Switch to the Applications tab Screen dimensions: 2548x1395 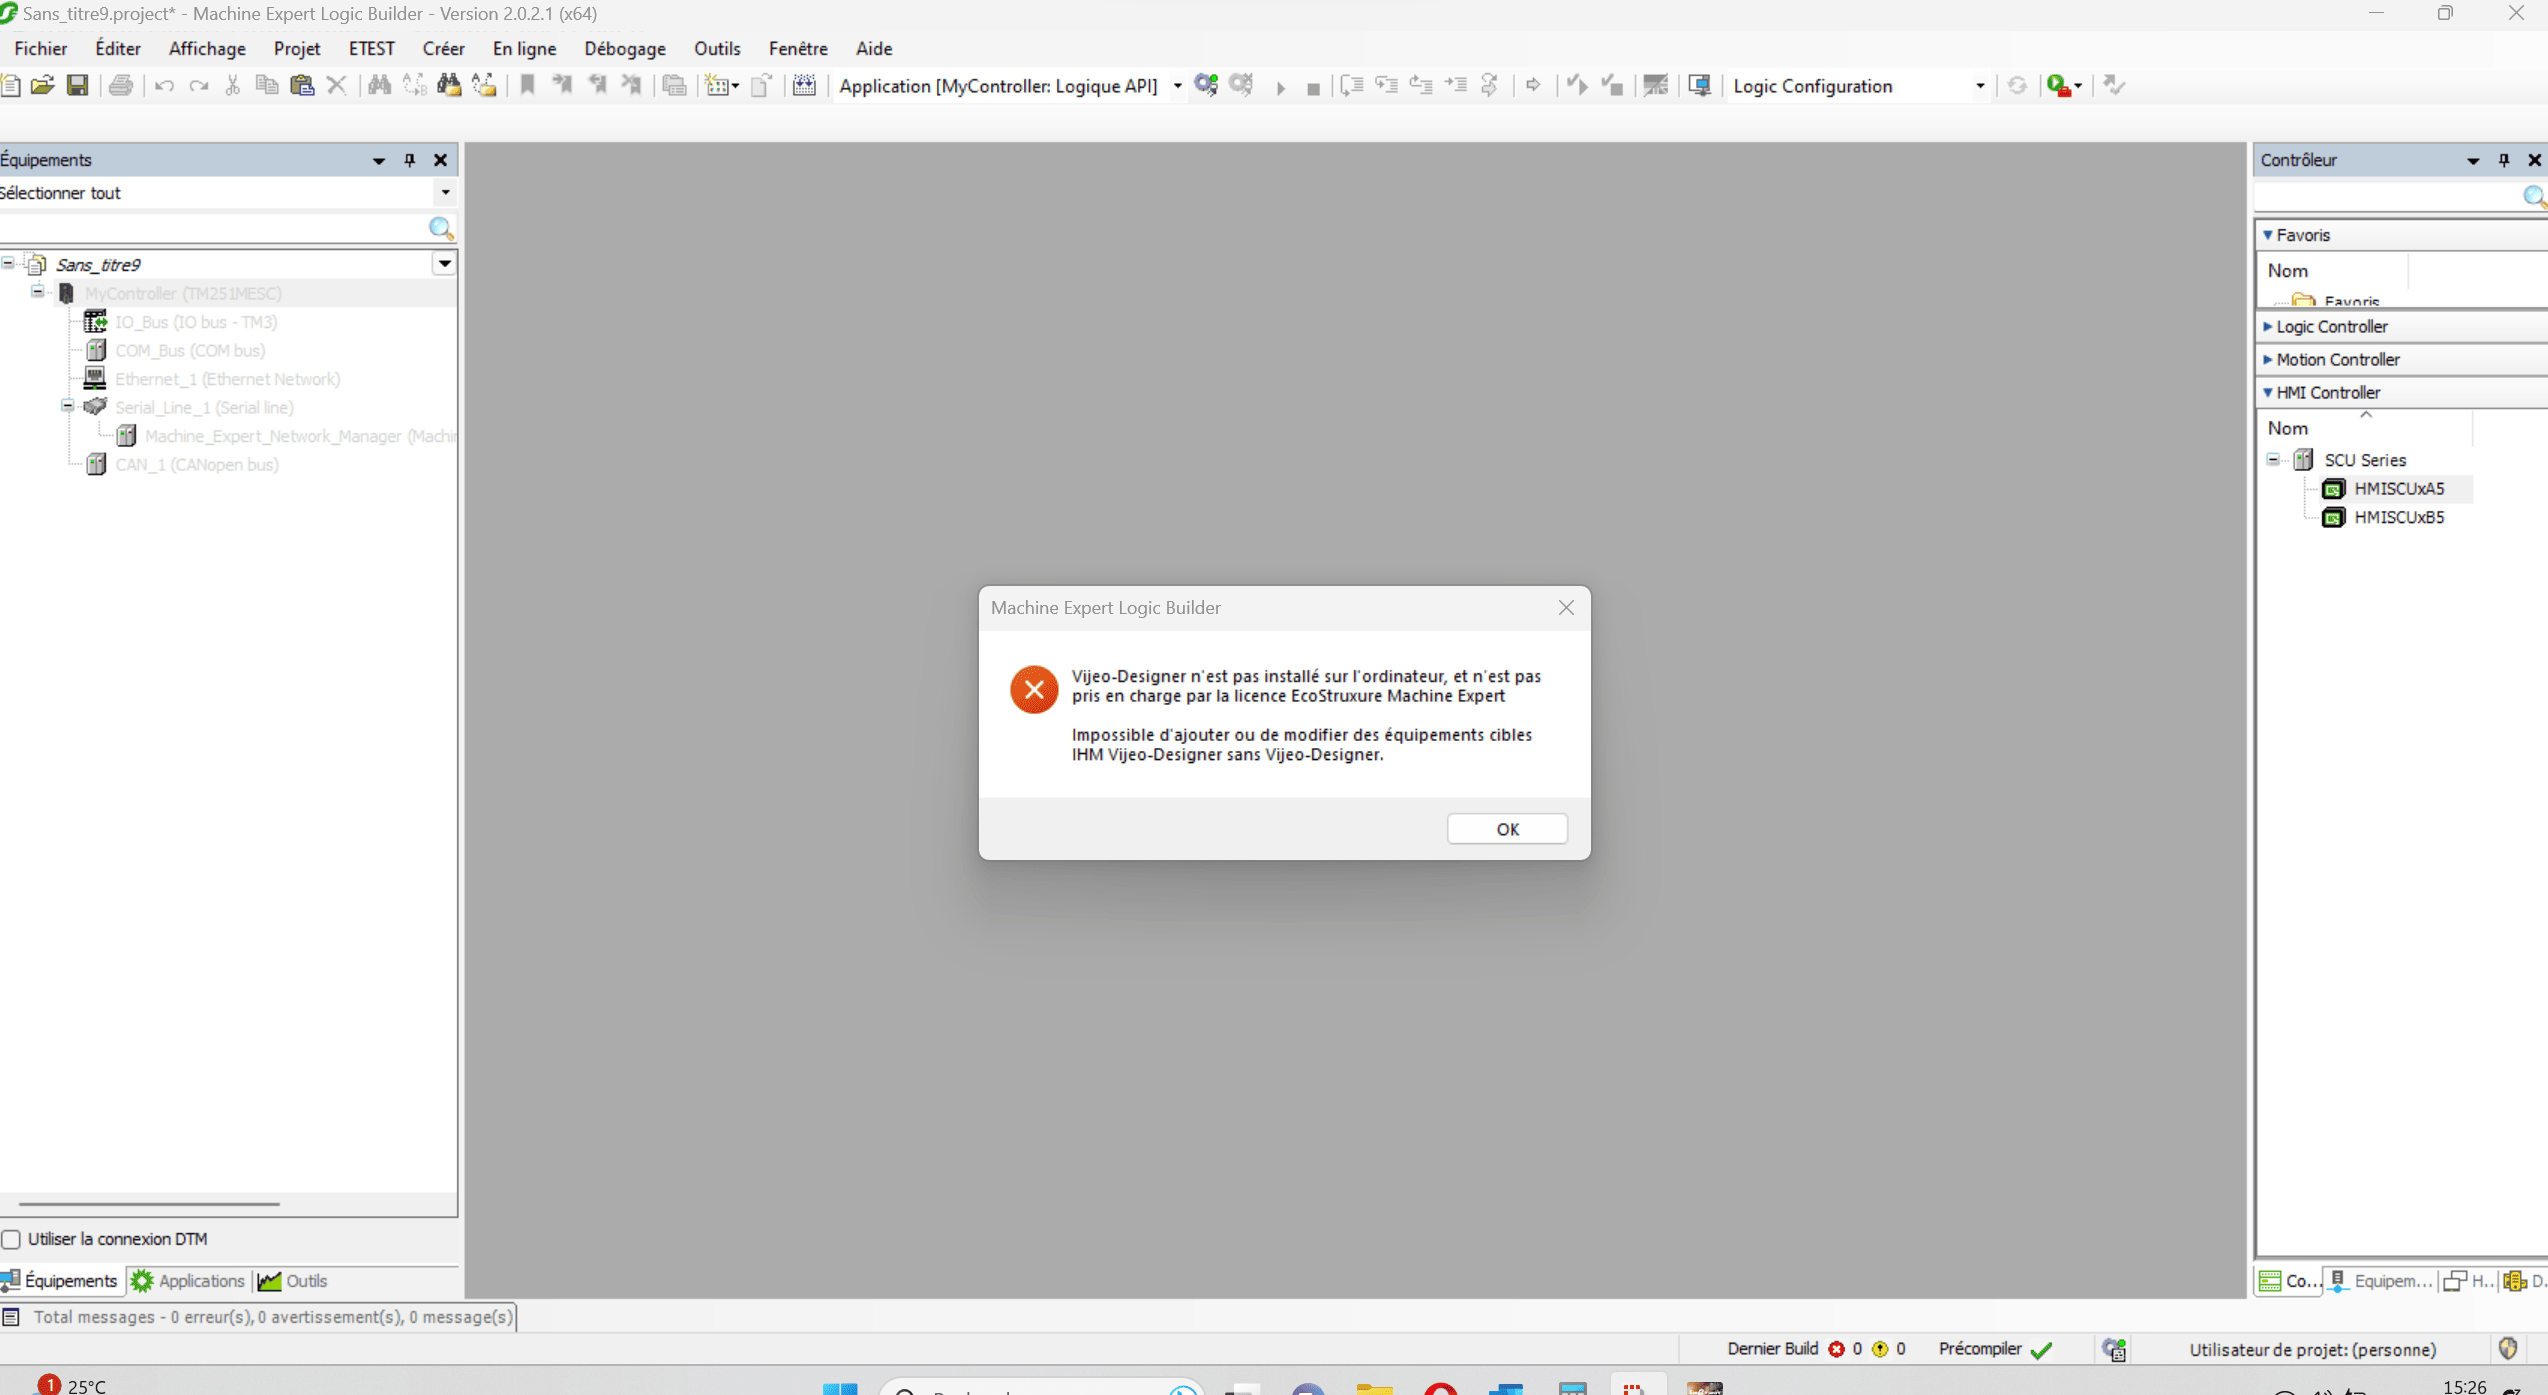[x=189, y=1281]
